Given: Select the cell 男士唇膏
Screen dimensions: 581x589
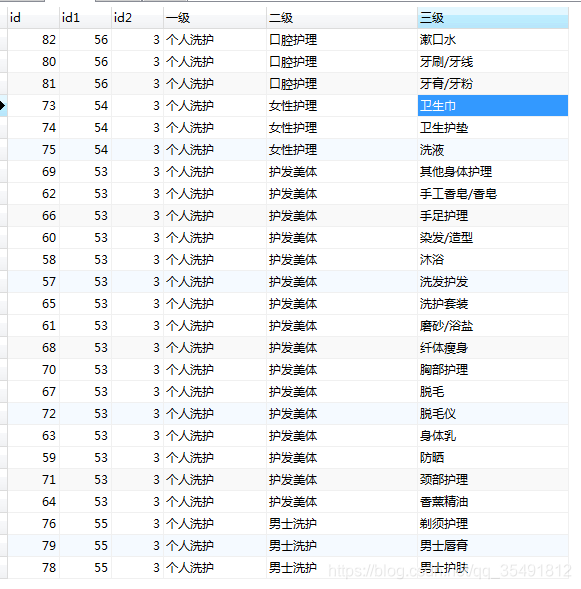Looking at the screenshot, I should (493, 545).
